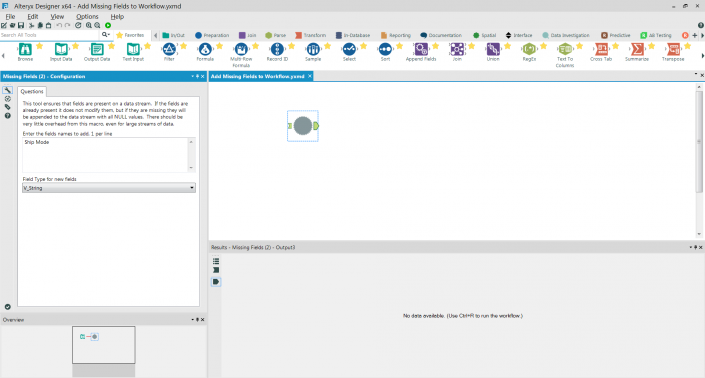Select the Transpose tool icon
The image size is (705, 378).
[x=673, y=49]
